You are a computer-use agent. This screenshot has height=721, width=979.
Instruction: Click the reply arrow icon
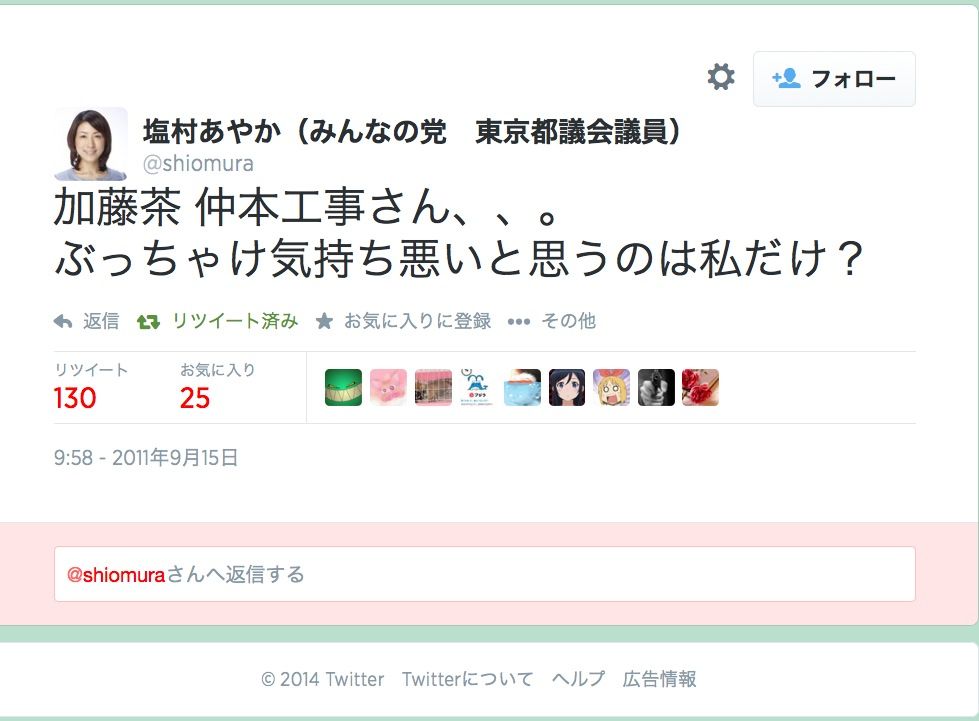click(63, 321)
